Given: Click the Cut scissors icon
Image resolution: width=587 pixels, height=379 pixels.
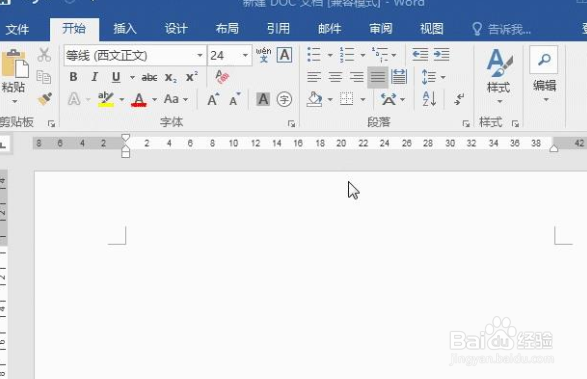Looking at the screenshot, I should (x=44, y=55).
